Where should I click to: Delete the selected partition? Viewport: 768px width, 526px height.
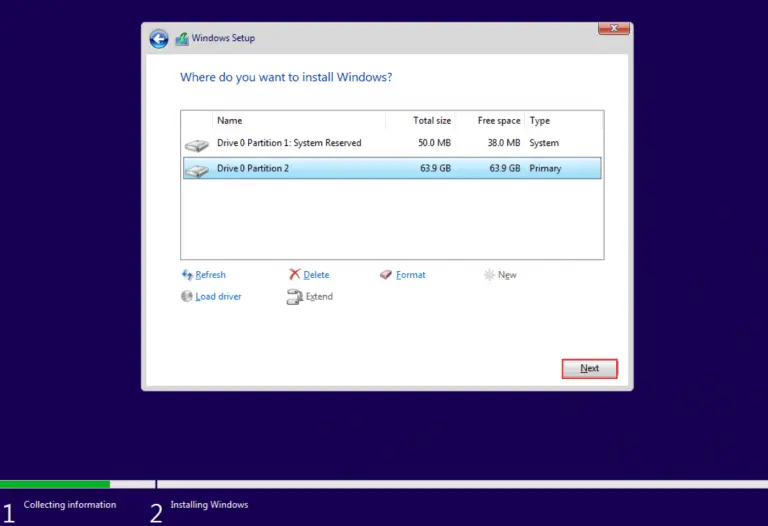316,275
